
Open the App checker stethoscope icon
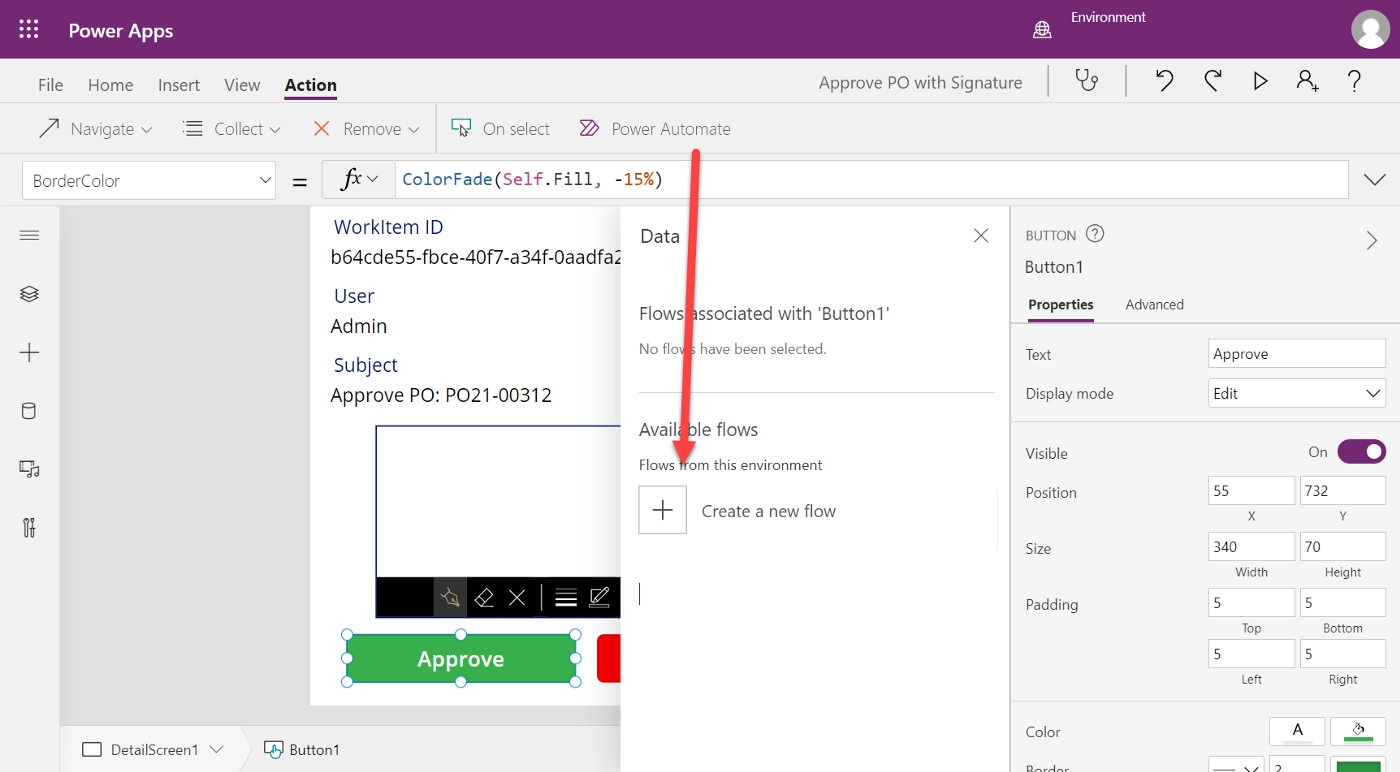(x=1087, y=81)
